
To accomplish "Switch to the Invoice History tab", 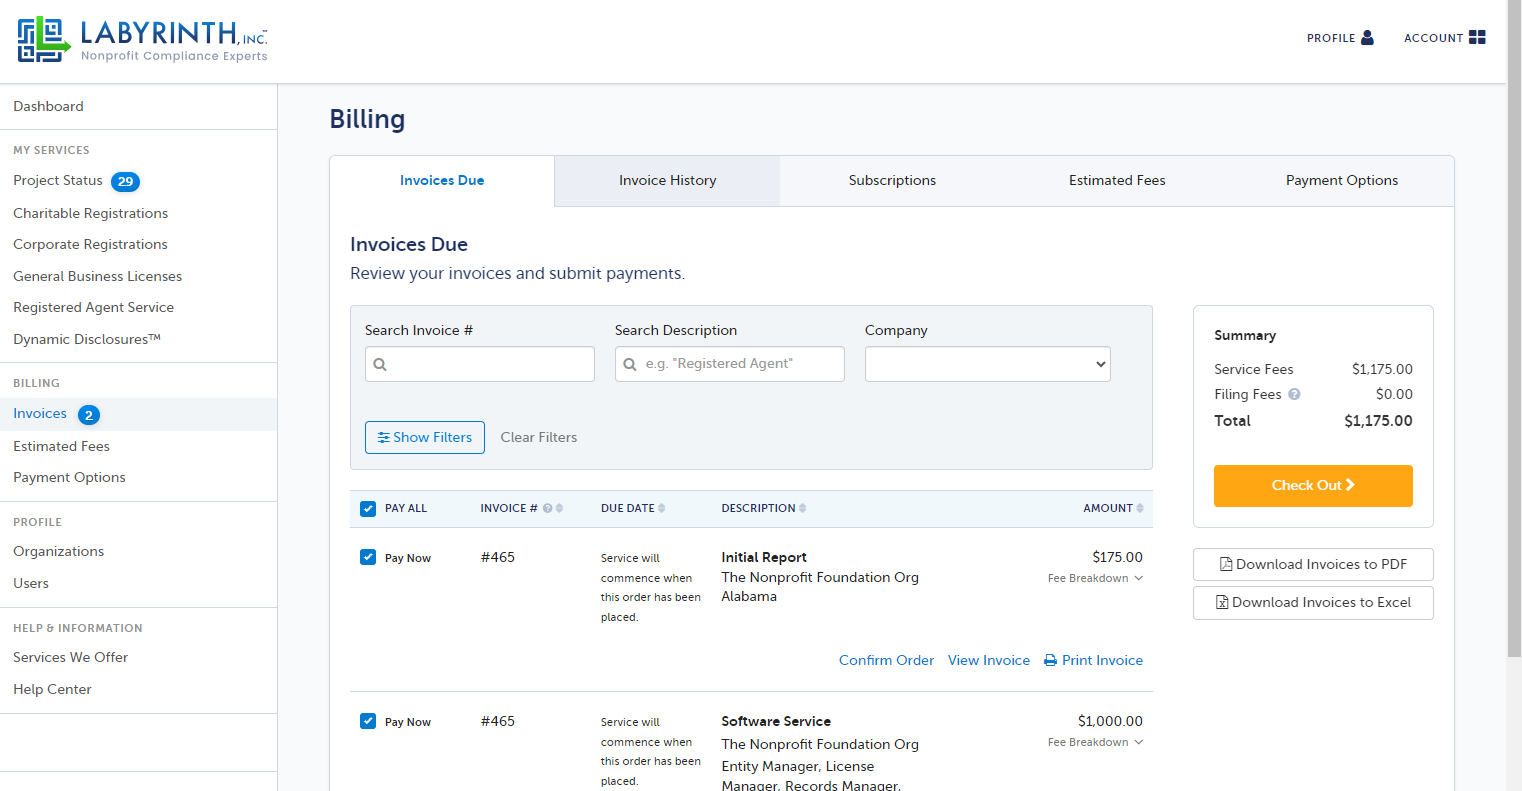I will tap(667, 181).
